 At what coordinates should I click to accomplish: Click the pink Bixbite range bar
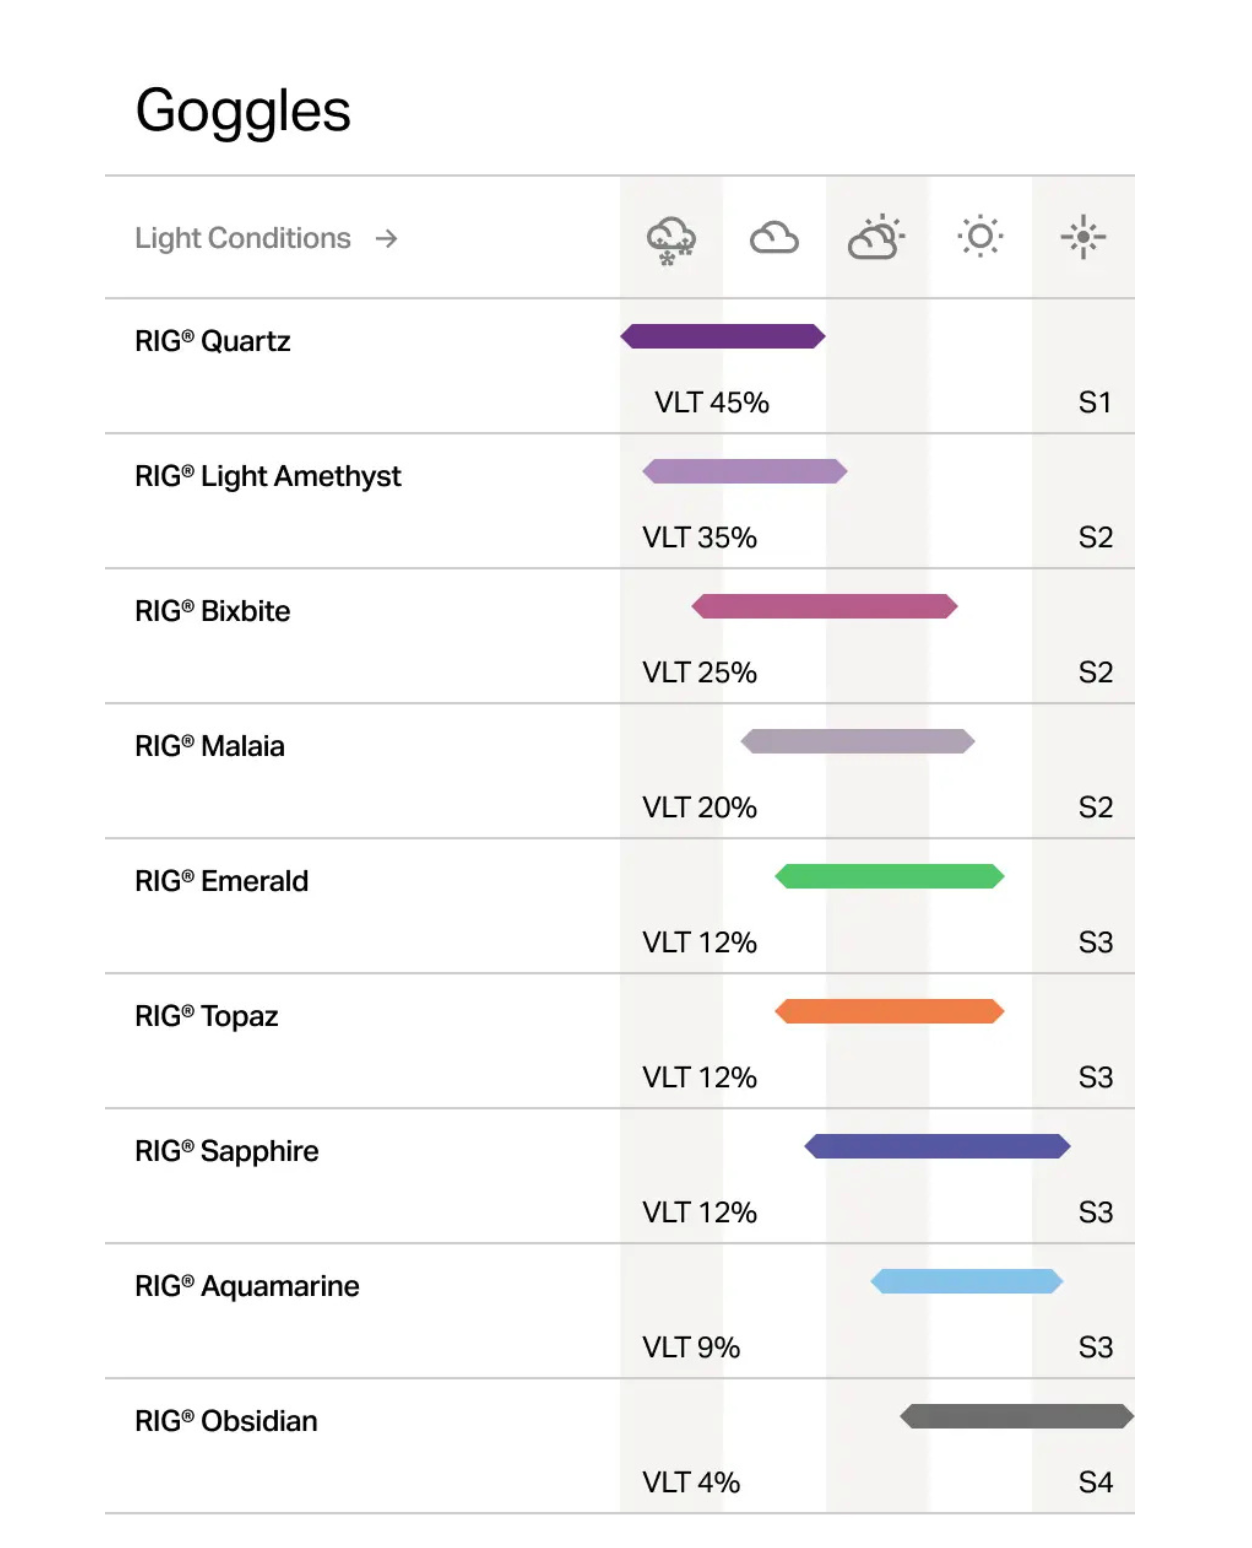(x=825, y=606)
